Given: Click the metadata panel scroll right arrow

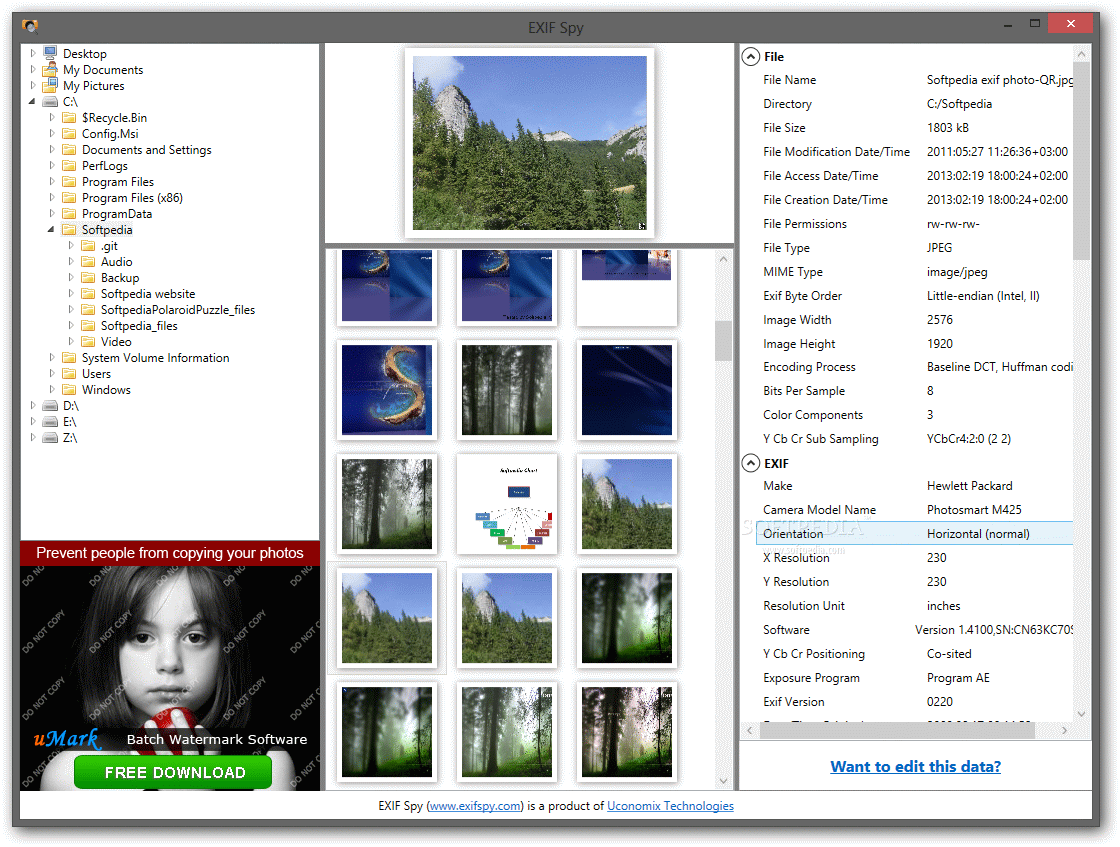Looking at the screenshot, I should tap(1064, 730).
